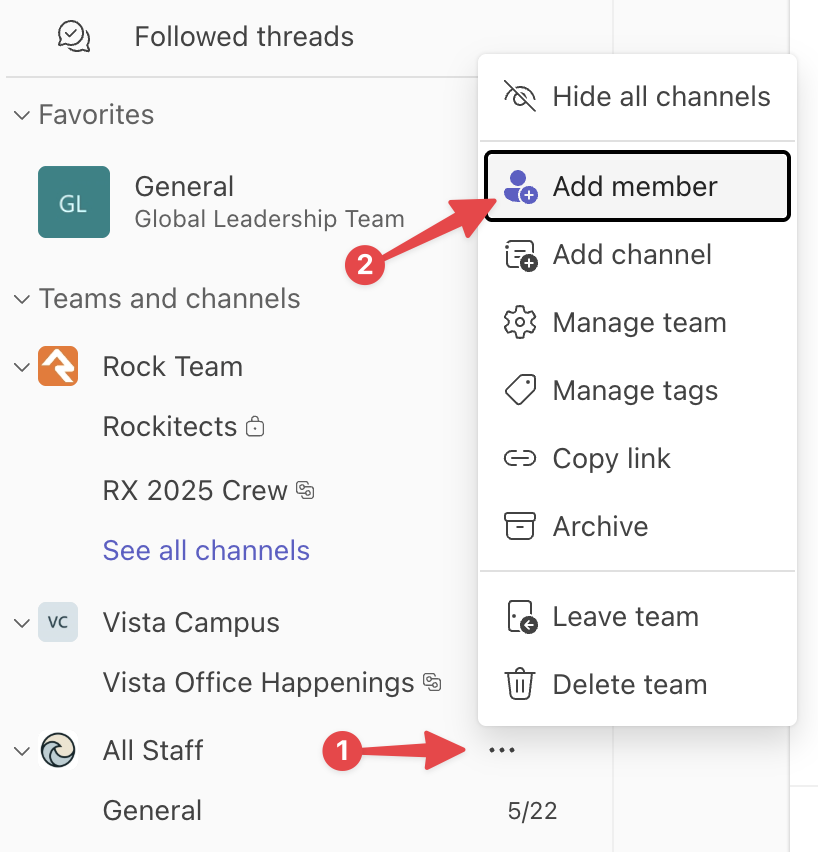
Task: Collapse the Teams and channels section
Action: pyautogui.click(x=22, y=299)
